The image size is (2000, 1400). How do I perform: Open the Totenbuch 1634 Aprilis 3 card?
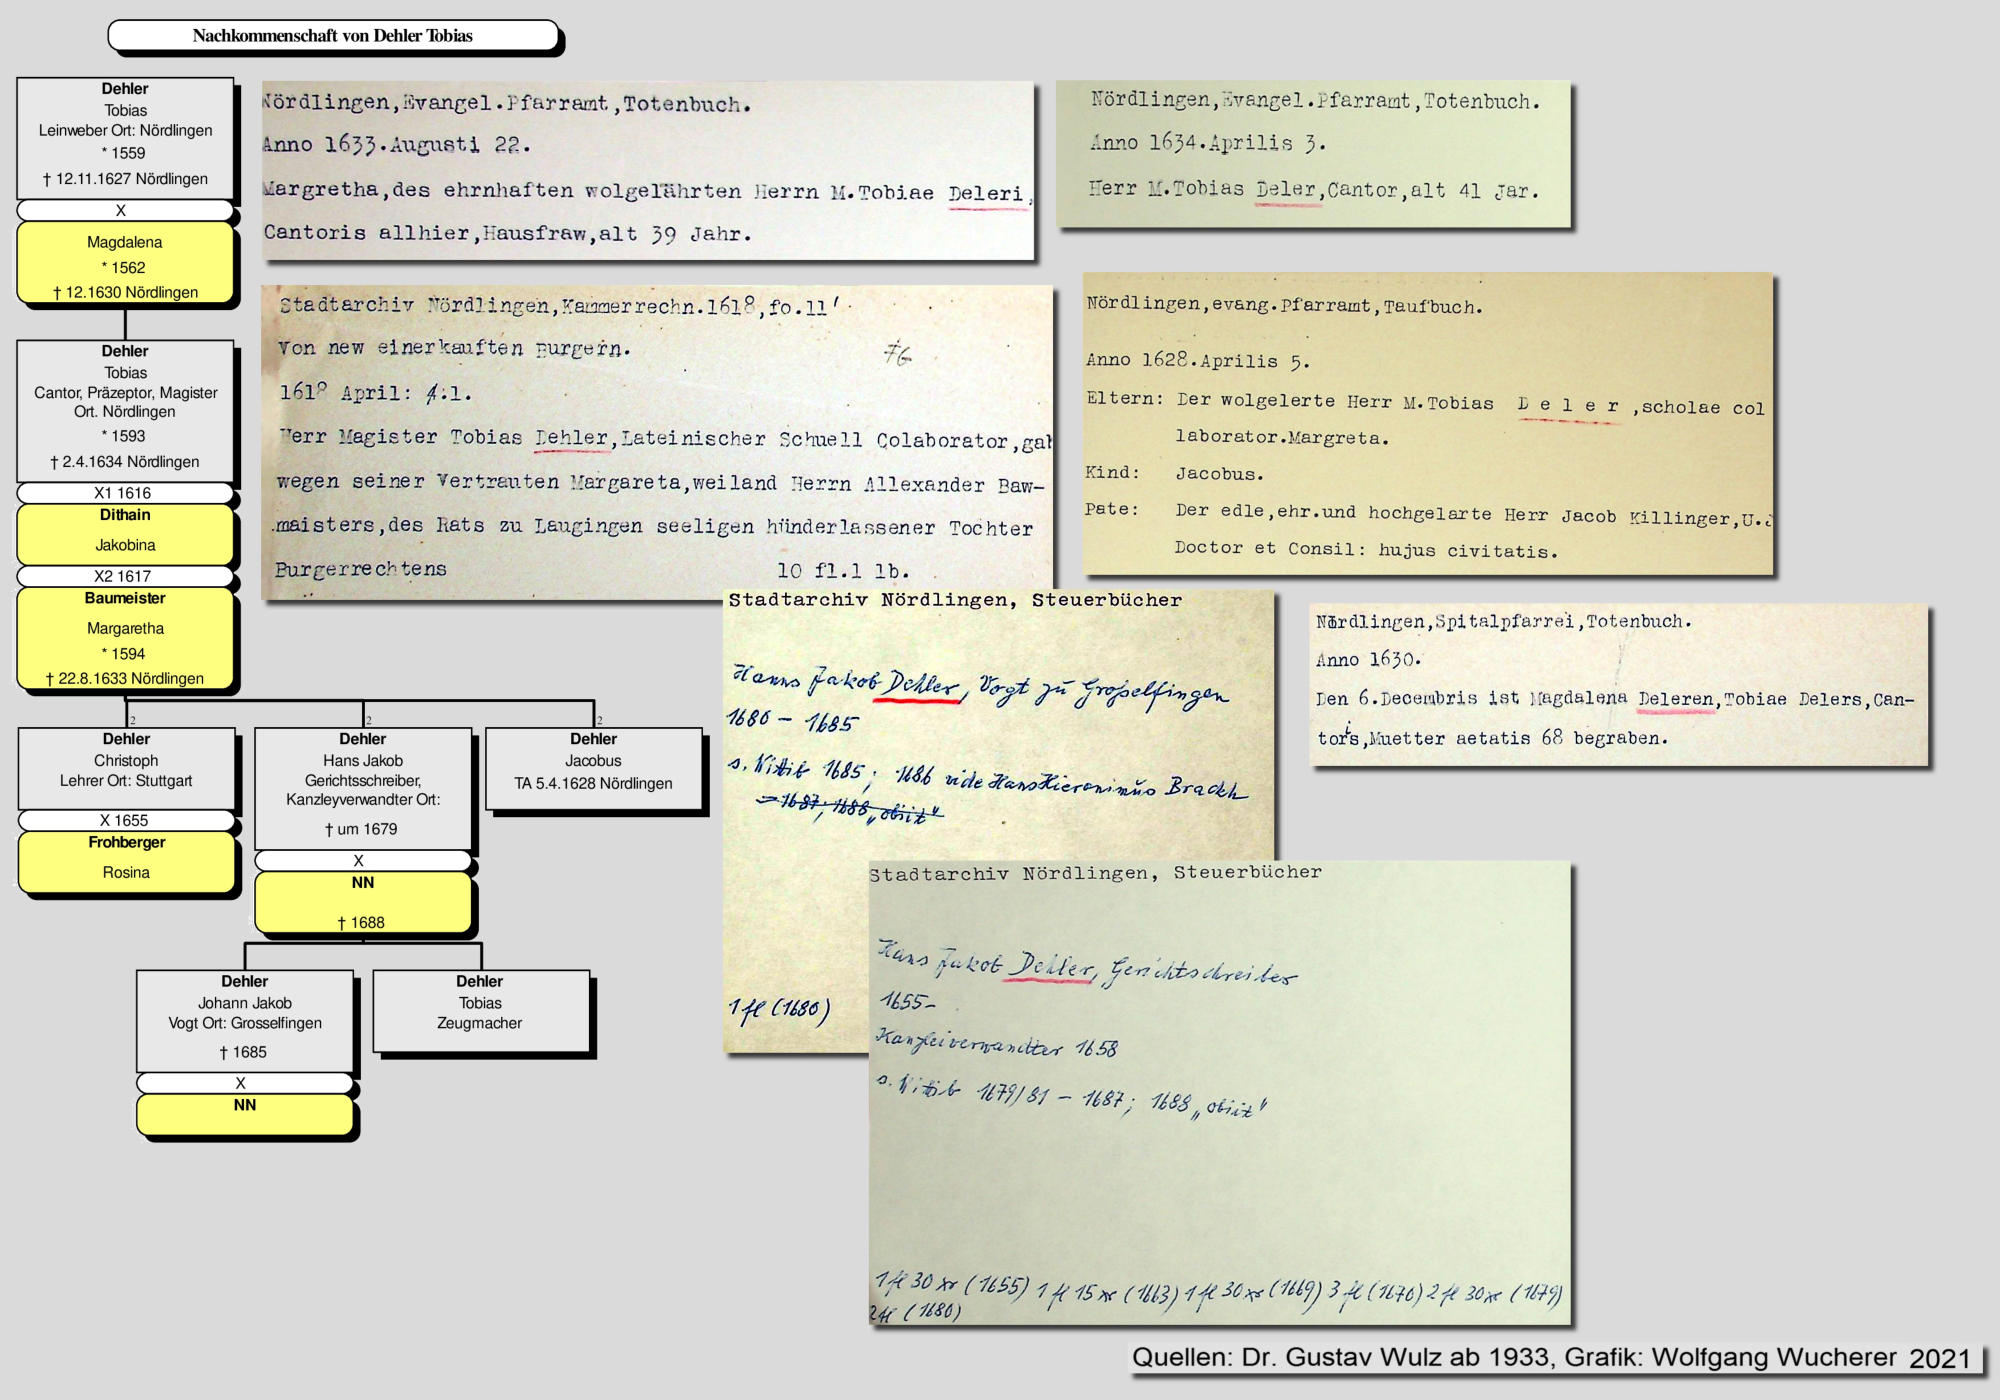coord(1313,152)
